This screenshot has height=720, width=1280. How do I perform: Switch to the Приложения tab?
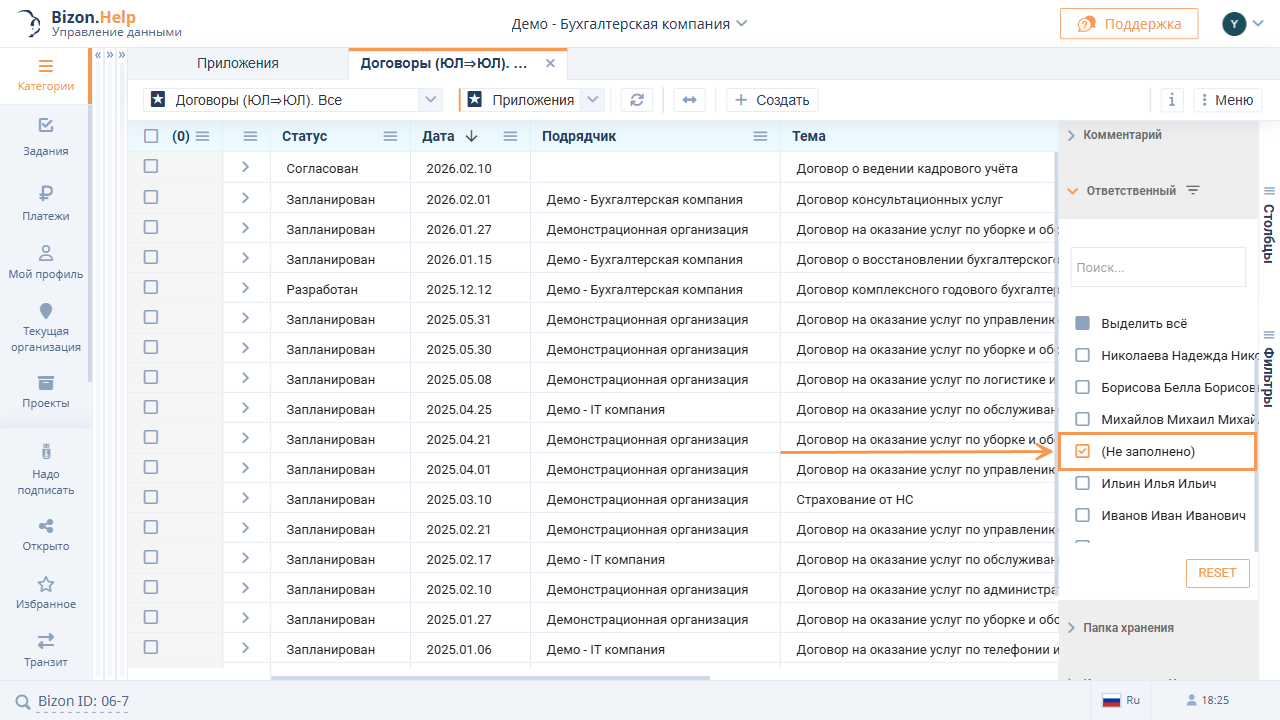point(238,63)
